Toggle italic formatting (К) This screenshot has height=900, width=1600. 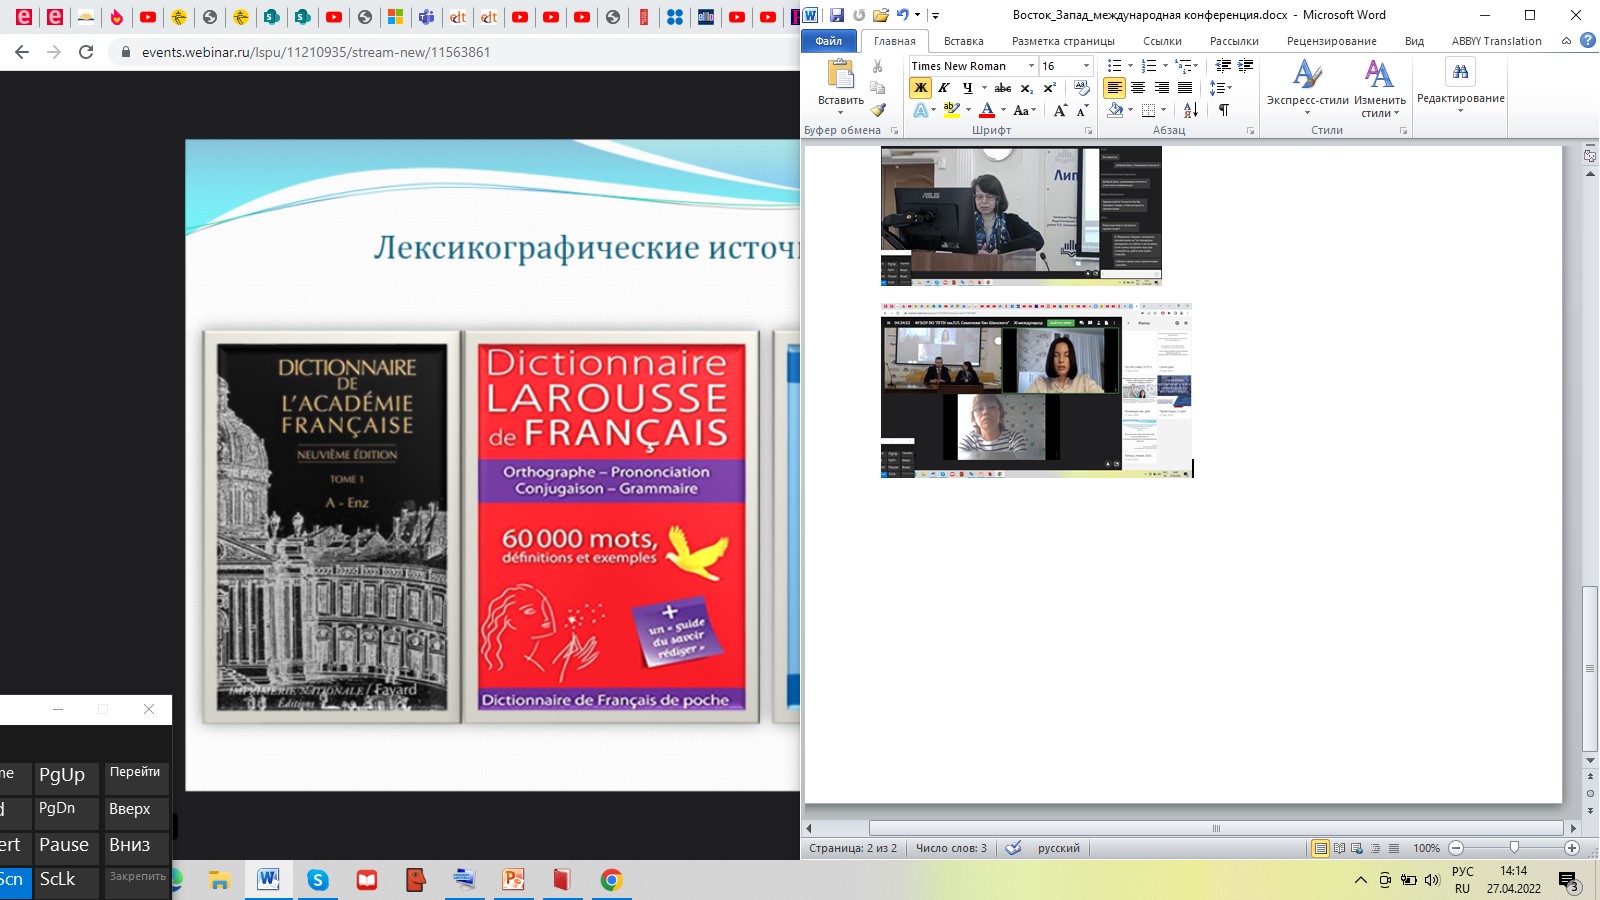click(x=943, y=88)
